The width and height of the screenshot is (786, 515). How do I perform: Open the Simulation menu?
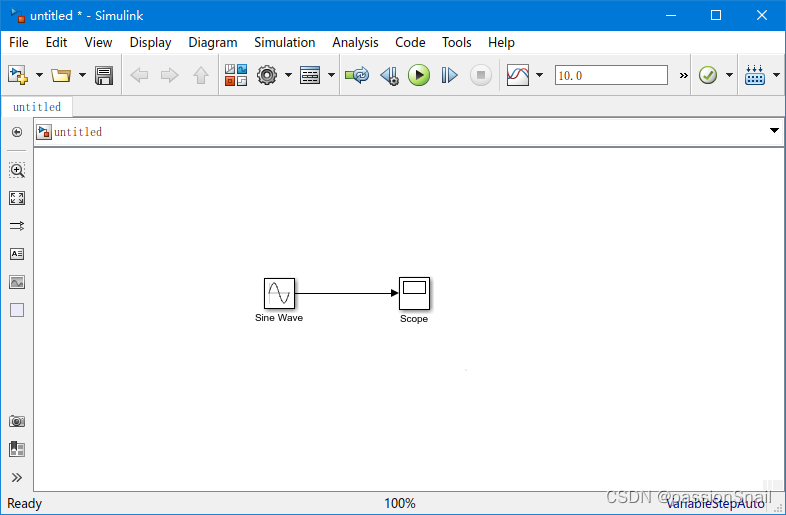(x=285, y=43)
